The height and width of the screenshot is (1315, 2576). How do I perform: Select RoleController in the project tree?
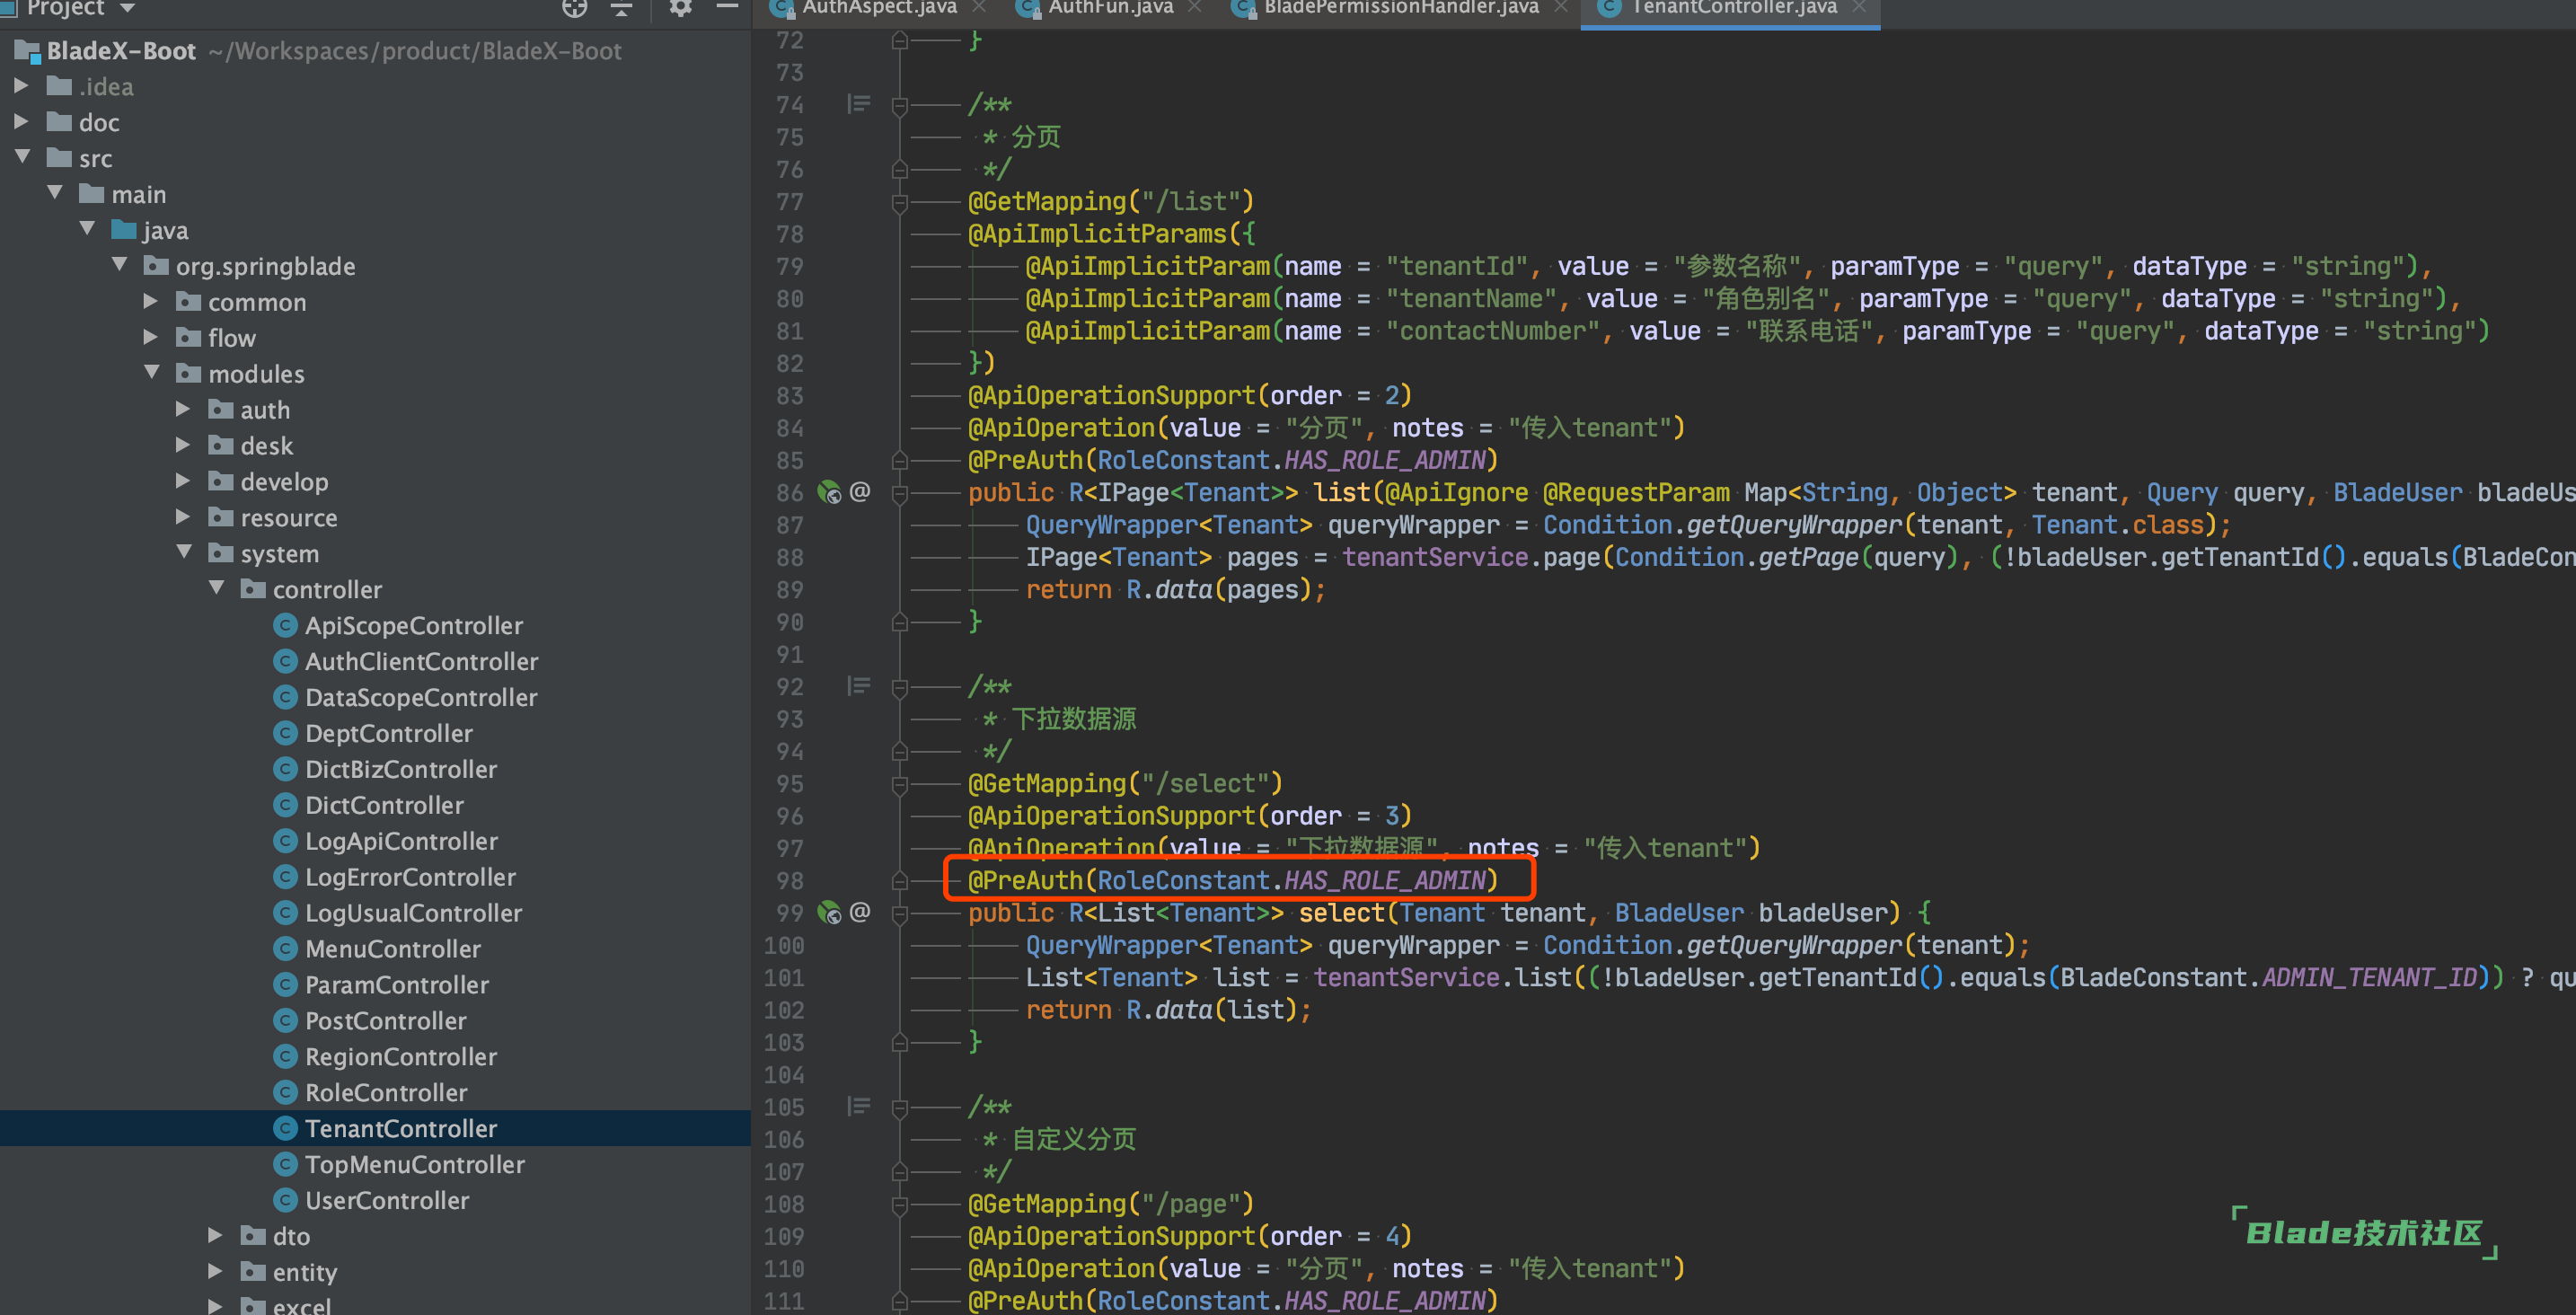(x=386, y=1093)
